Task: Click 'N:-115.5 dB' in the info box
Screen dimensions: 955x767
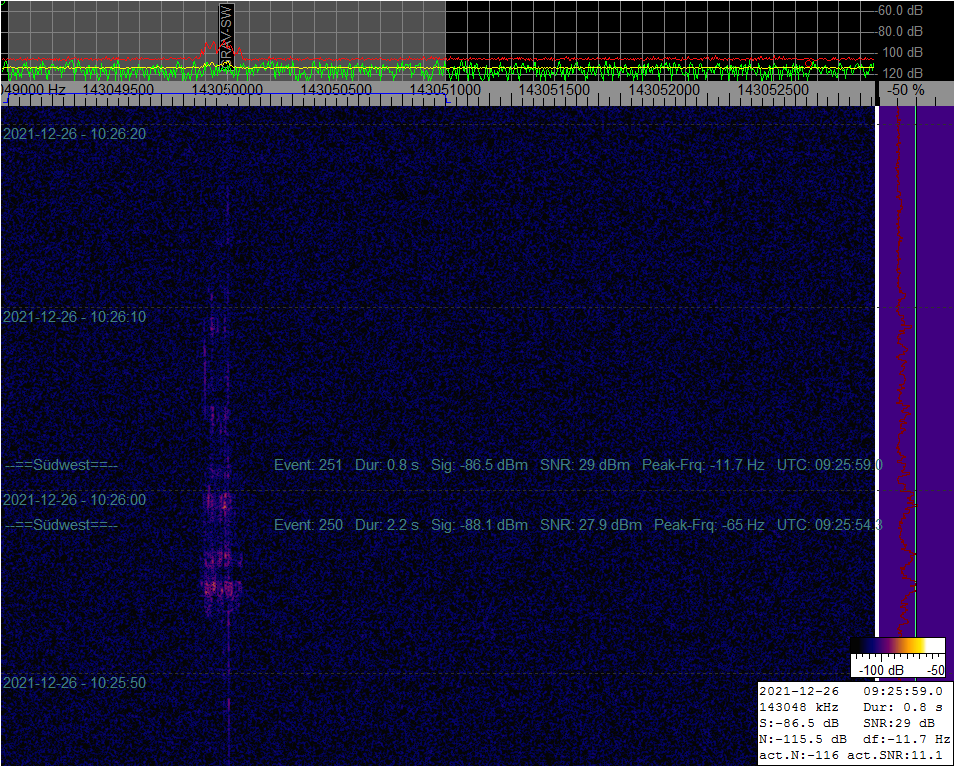Action: [x=803, y=740]
